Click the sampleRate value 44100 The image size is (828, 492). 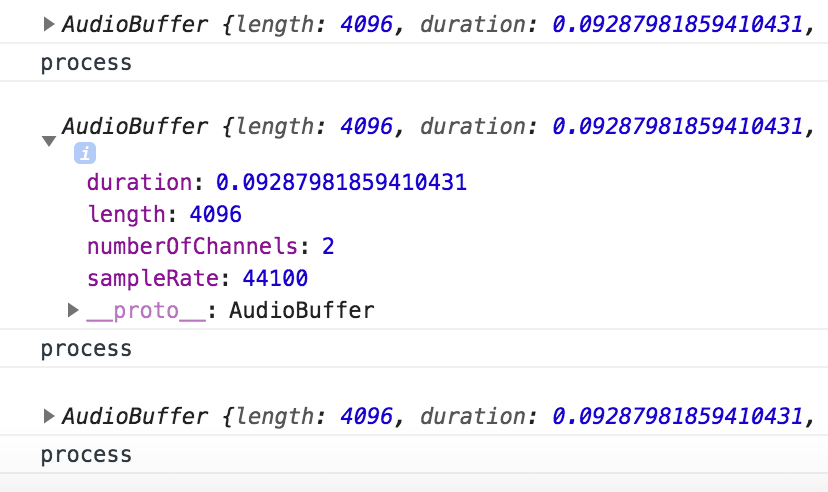[x=275, y=278]
